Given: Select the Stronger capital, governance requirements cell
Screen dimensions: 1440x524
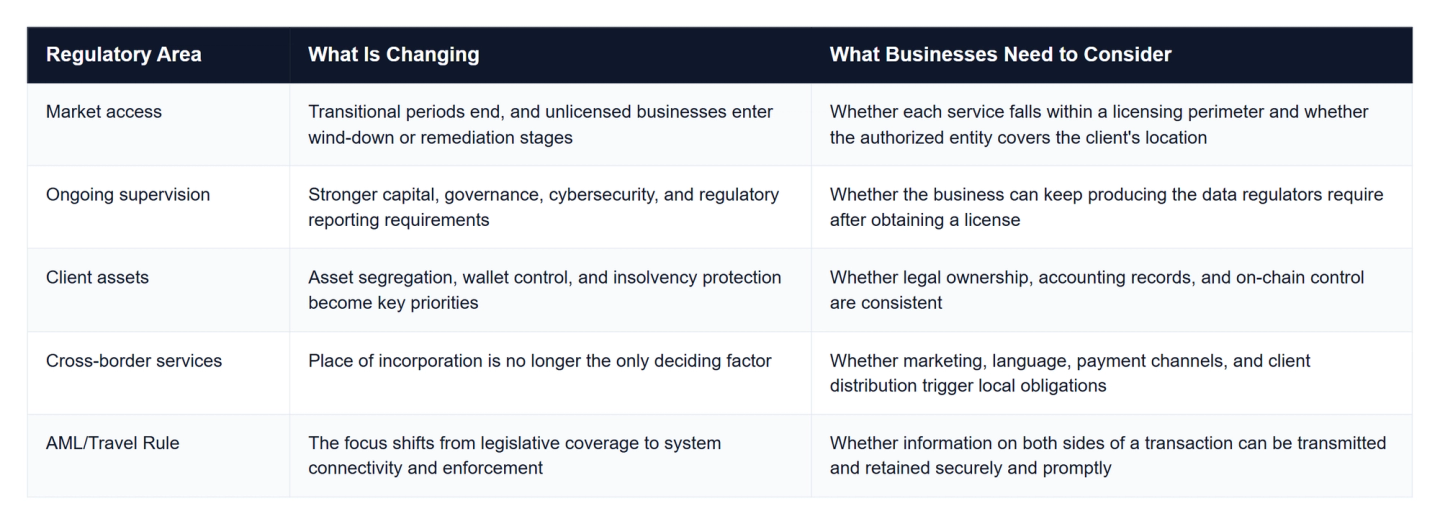Looking at the screenshot, I should [x=550, y=208].
